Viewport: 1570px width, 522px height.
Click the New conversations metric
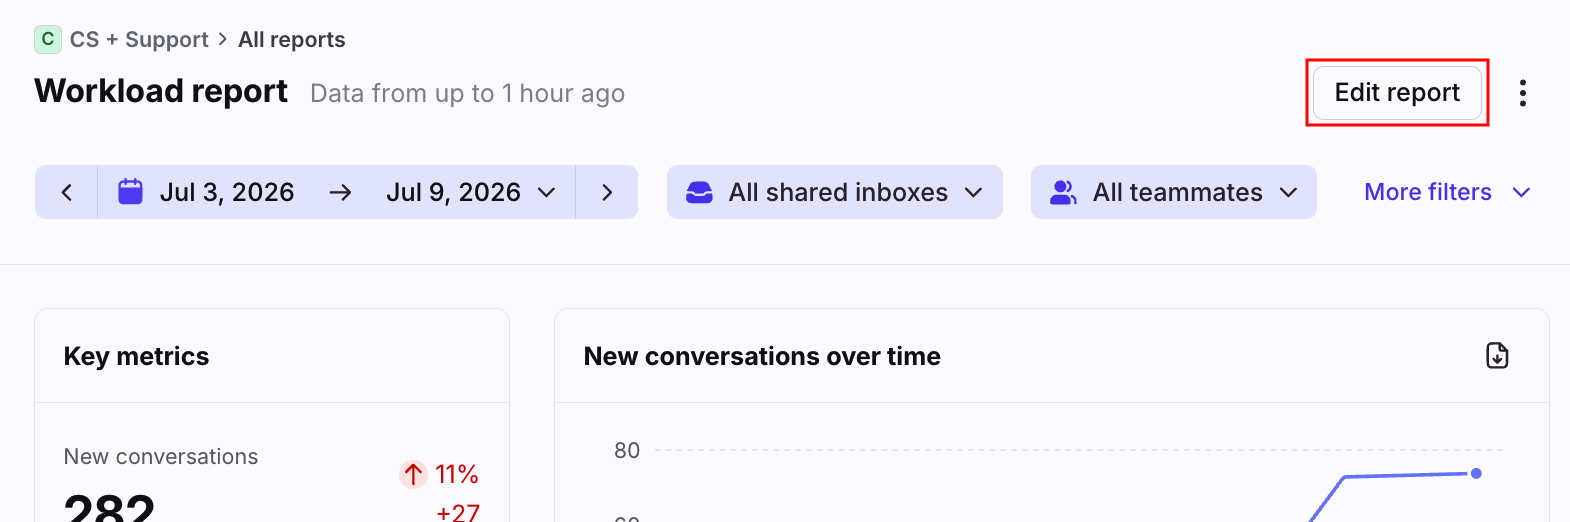point(161,457)
